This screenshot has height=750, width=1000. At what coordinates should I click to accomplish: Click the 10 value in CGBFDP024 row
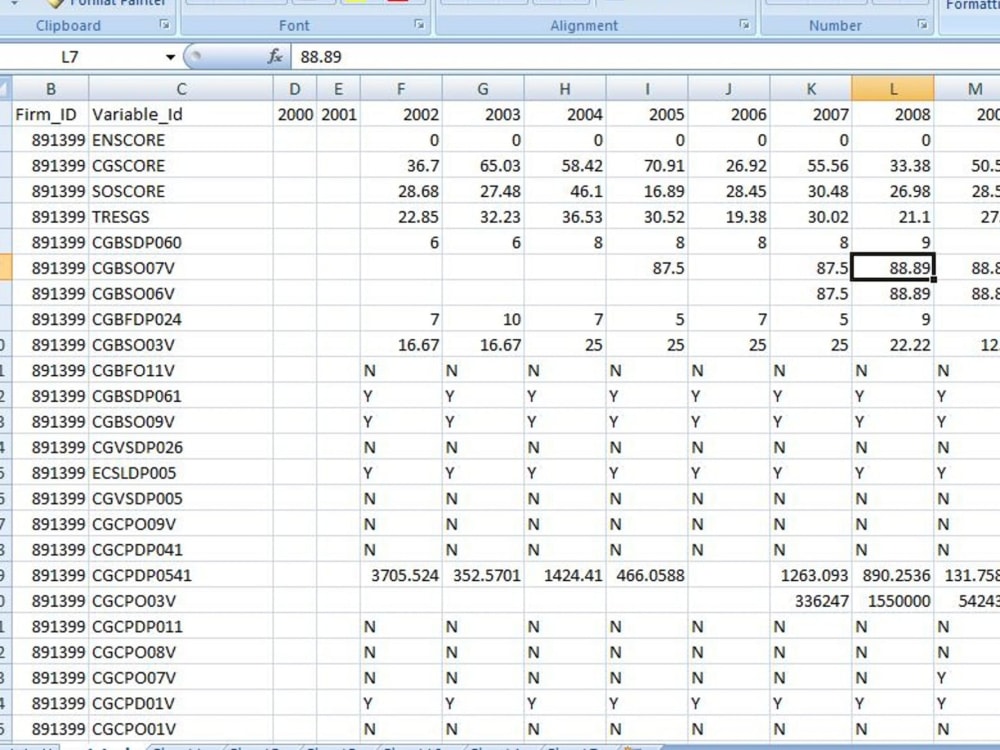483,319
